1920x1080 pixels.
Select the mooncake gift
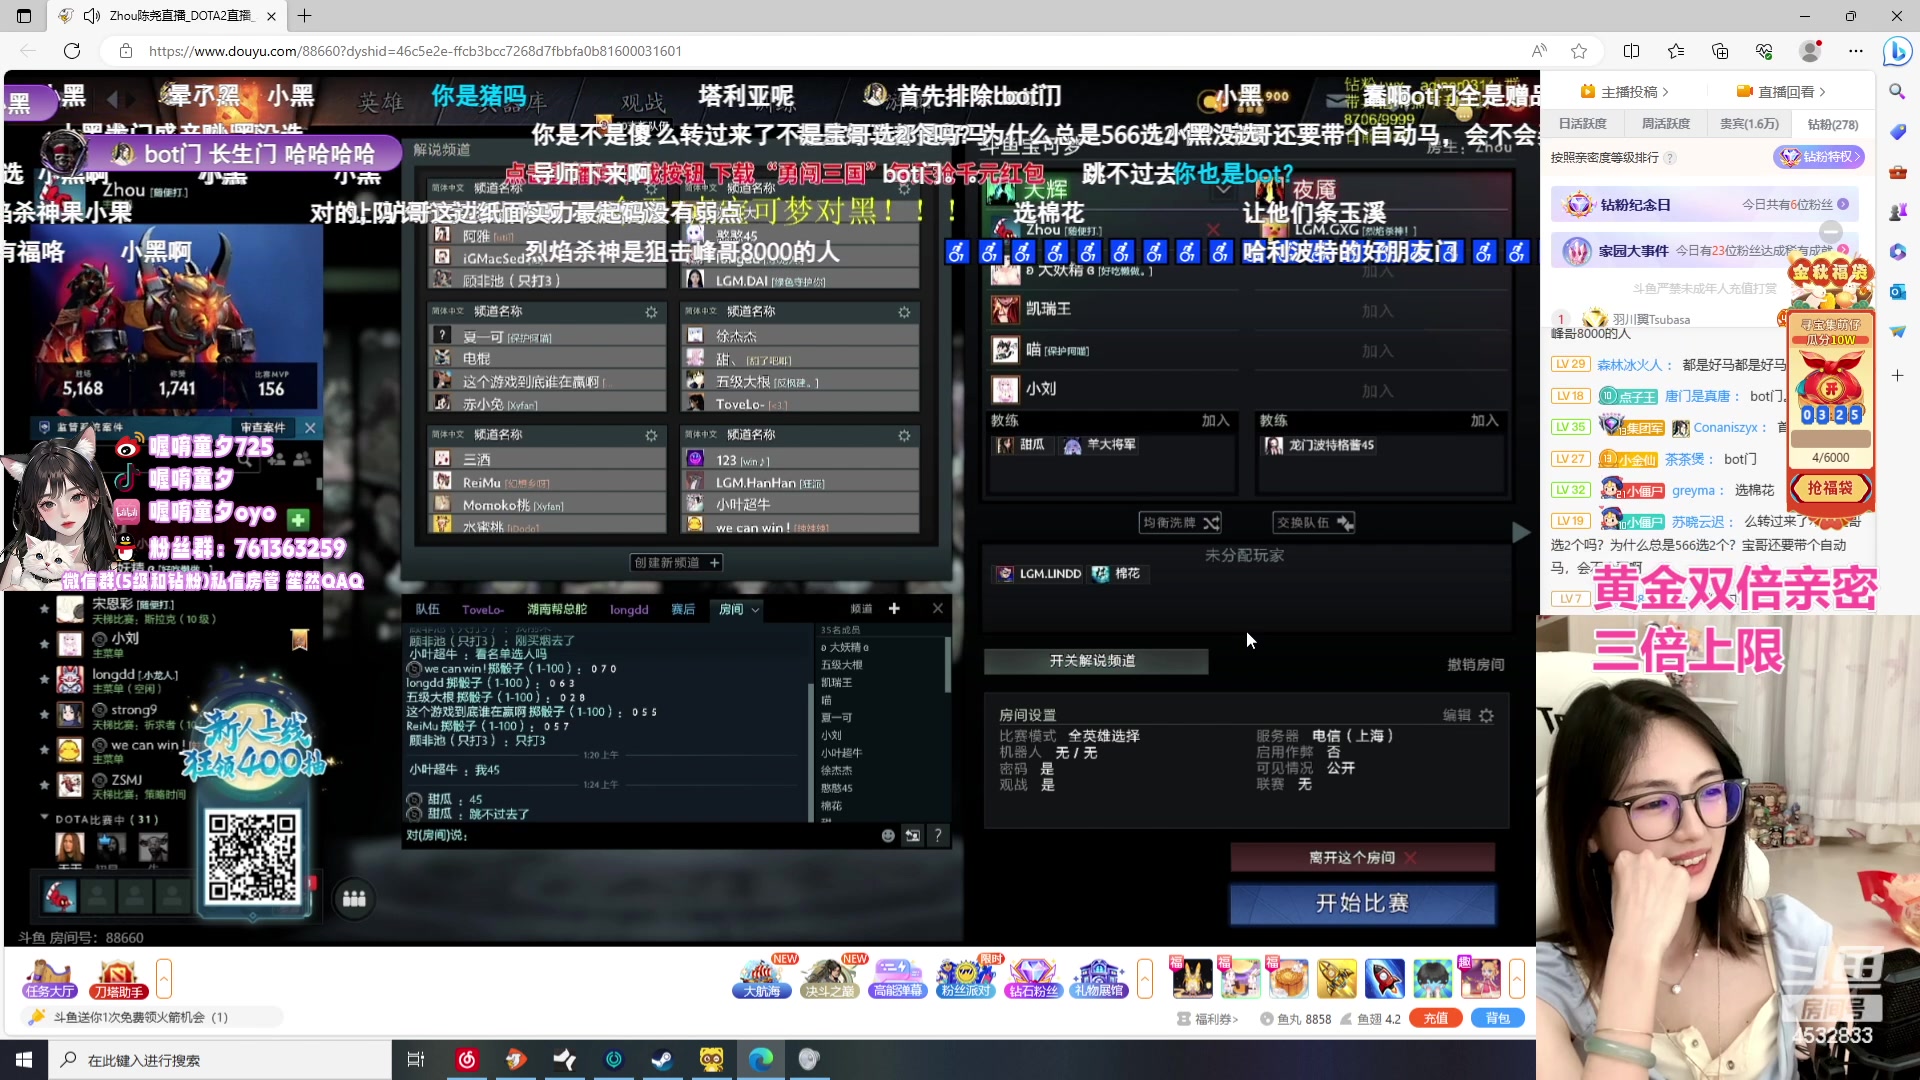pyautogui.click(x=1289, y=978)
